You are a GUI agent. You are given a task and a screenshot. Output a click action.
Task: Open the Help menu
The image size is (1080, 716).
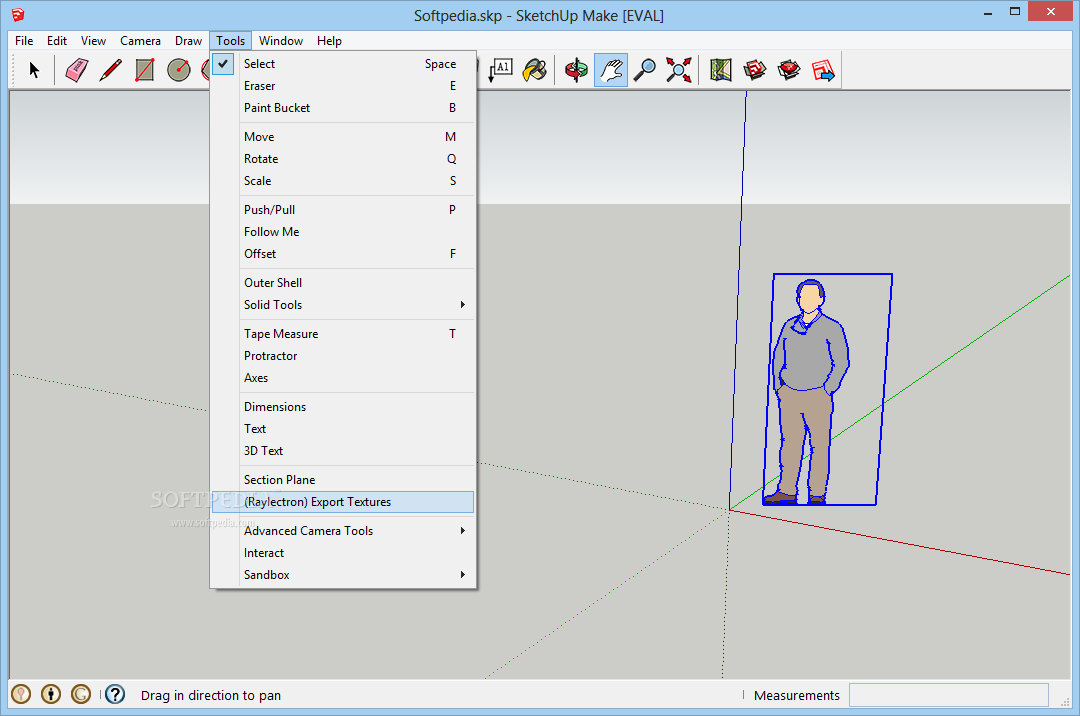pos(329,41)
